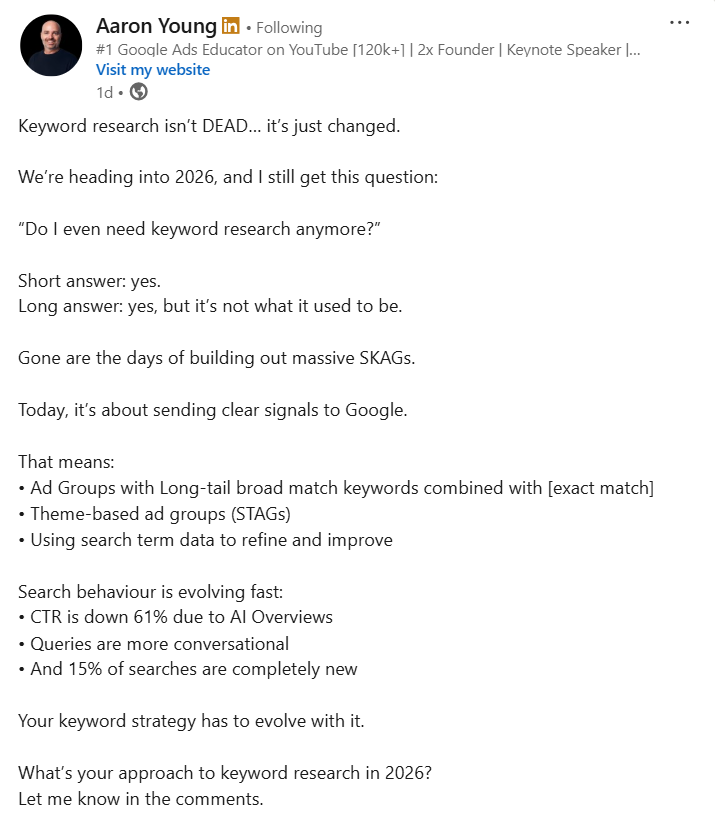This screenshot has width=715, height=821.
Task: Click the globe public visibility icon
Action: (138, 92)
